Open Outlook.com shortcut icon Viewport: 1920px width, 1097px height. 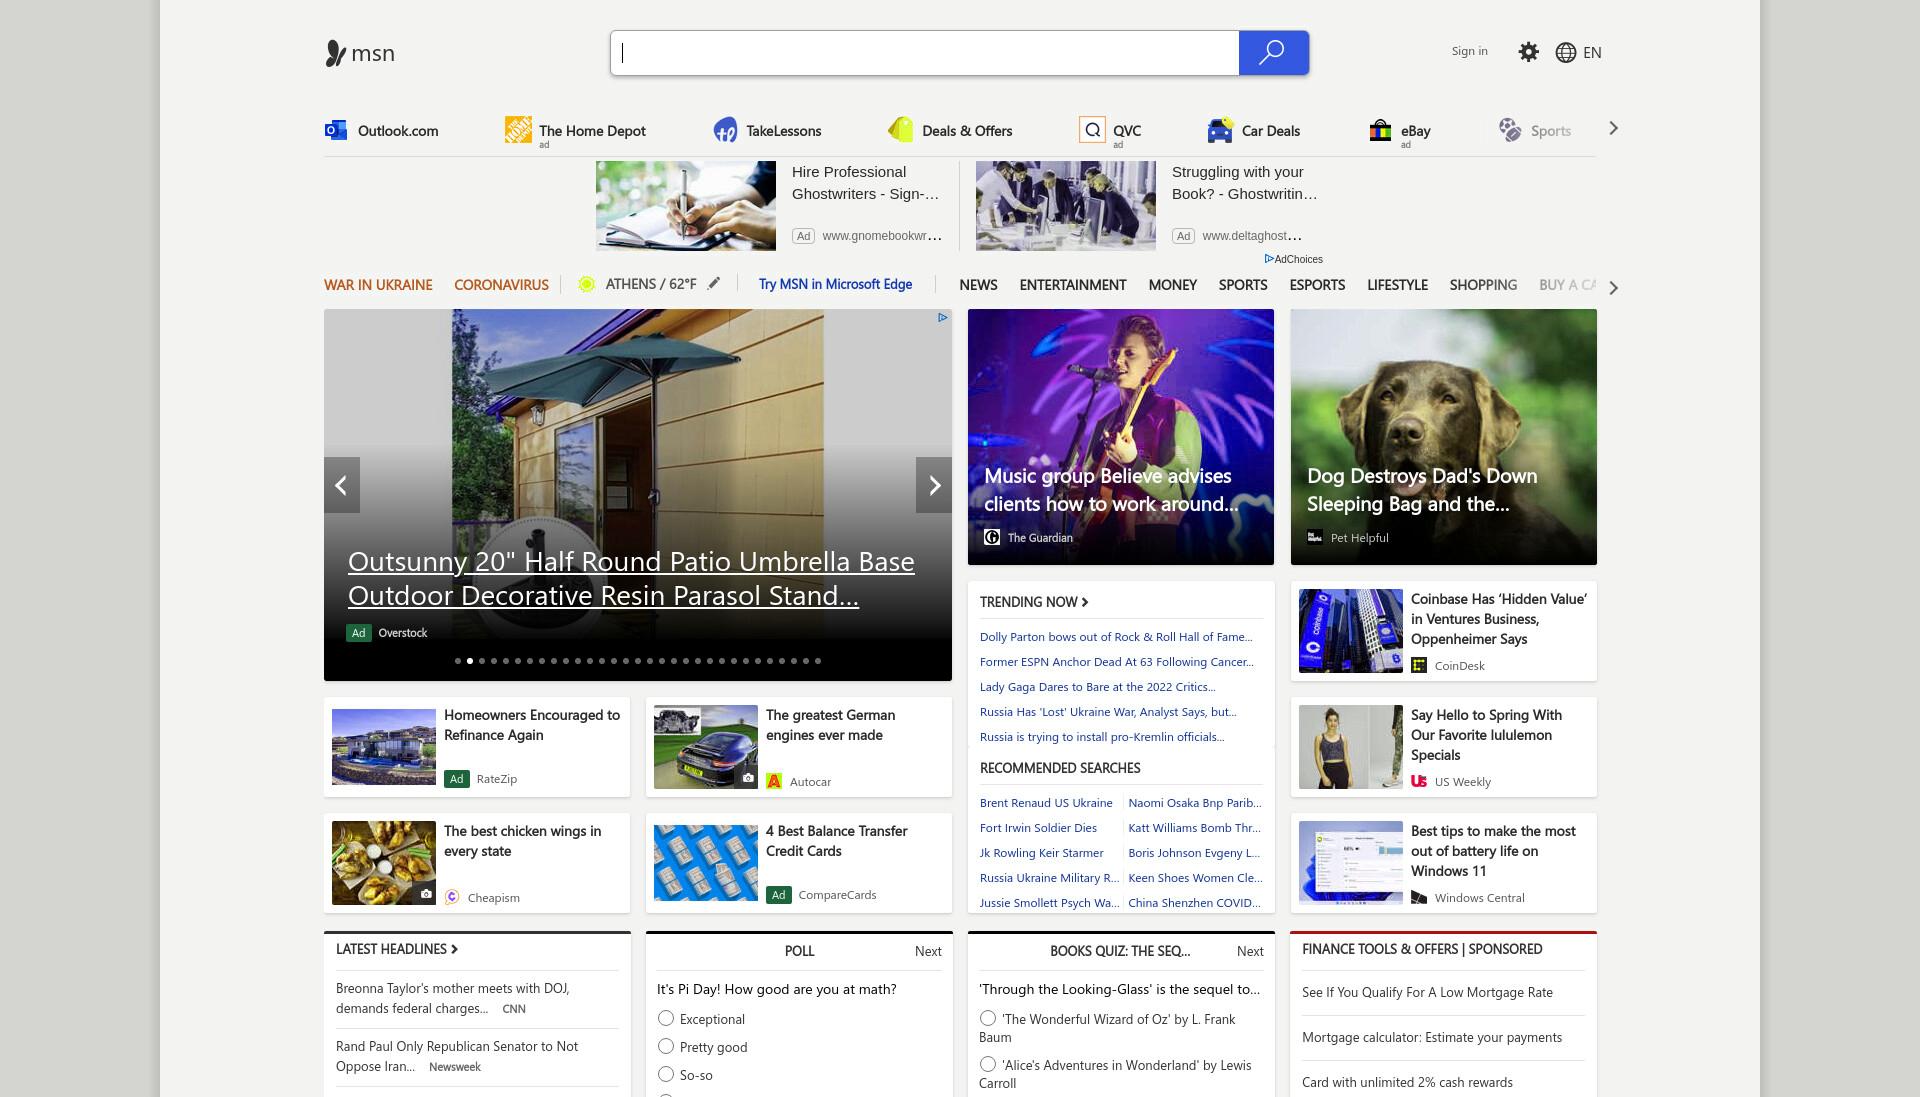point(336,130)
